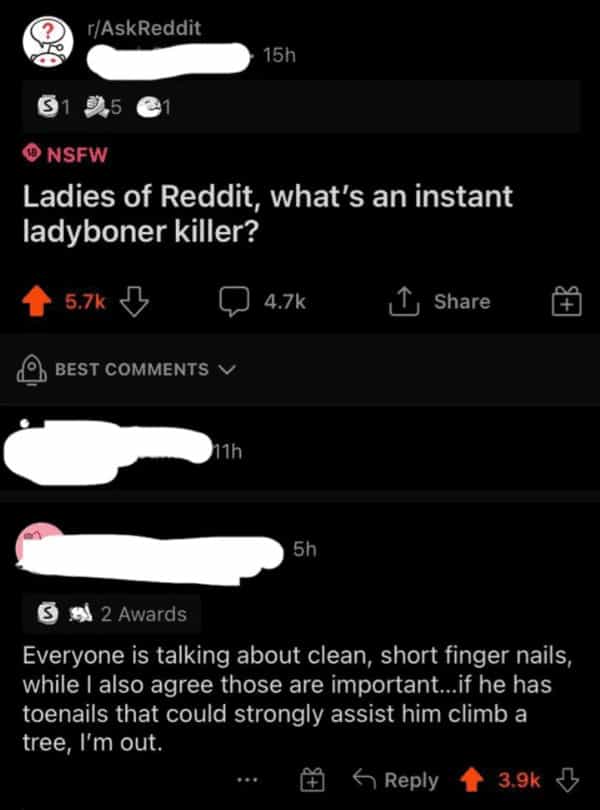Downvote the AskReddit post
Screen dimensions: 600x810
coord(134,302)
